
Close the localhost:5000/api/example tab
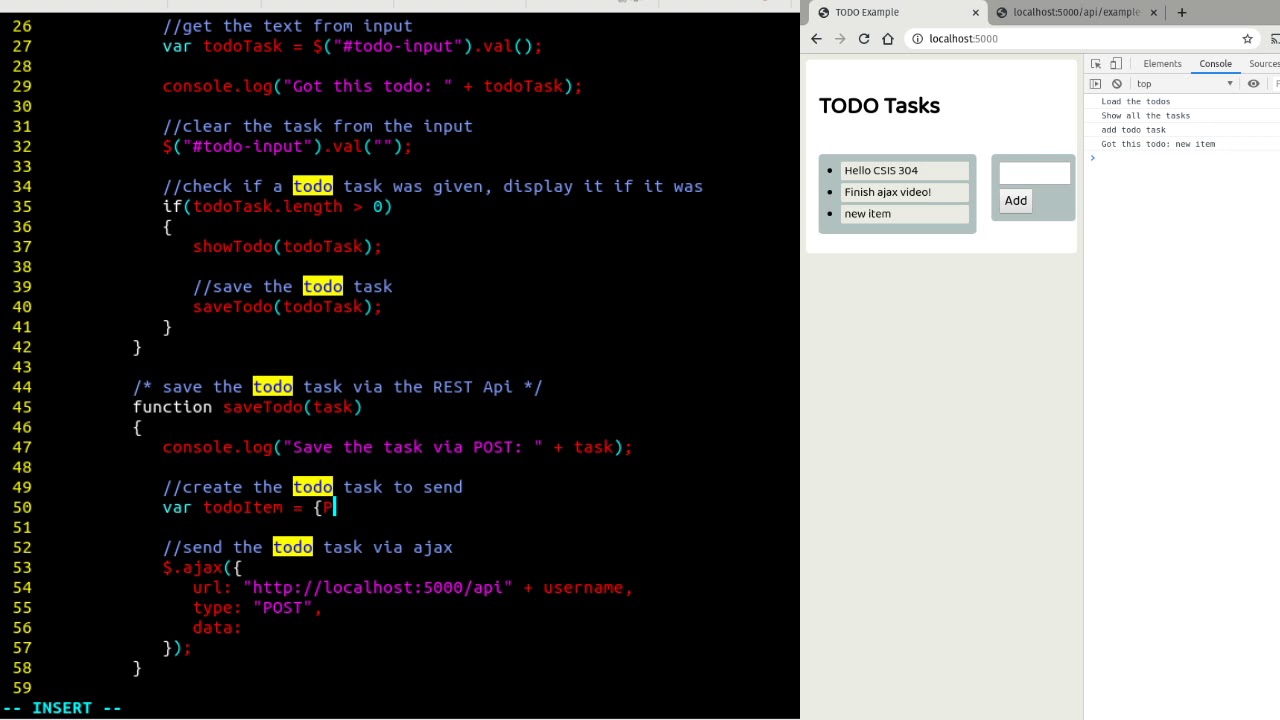pyautogui.click(x=1153, y=12)
